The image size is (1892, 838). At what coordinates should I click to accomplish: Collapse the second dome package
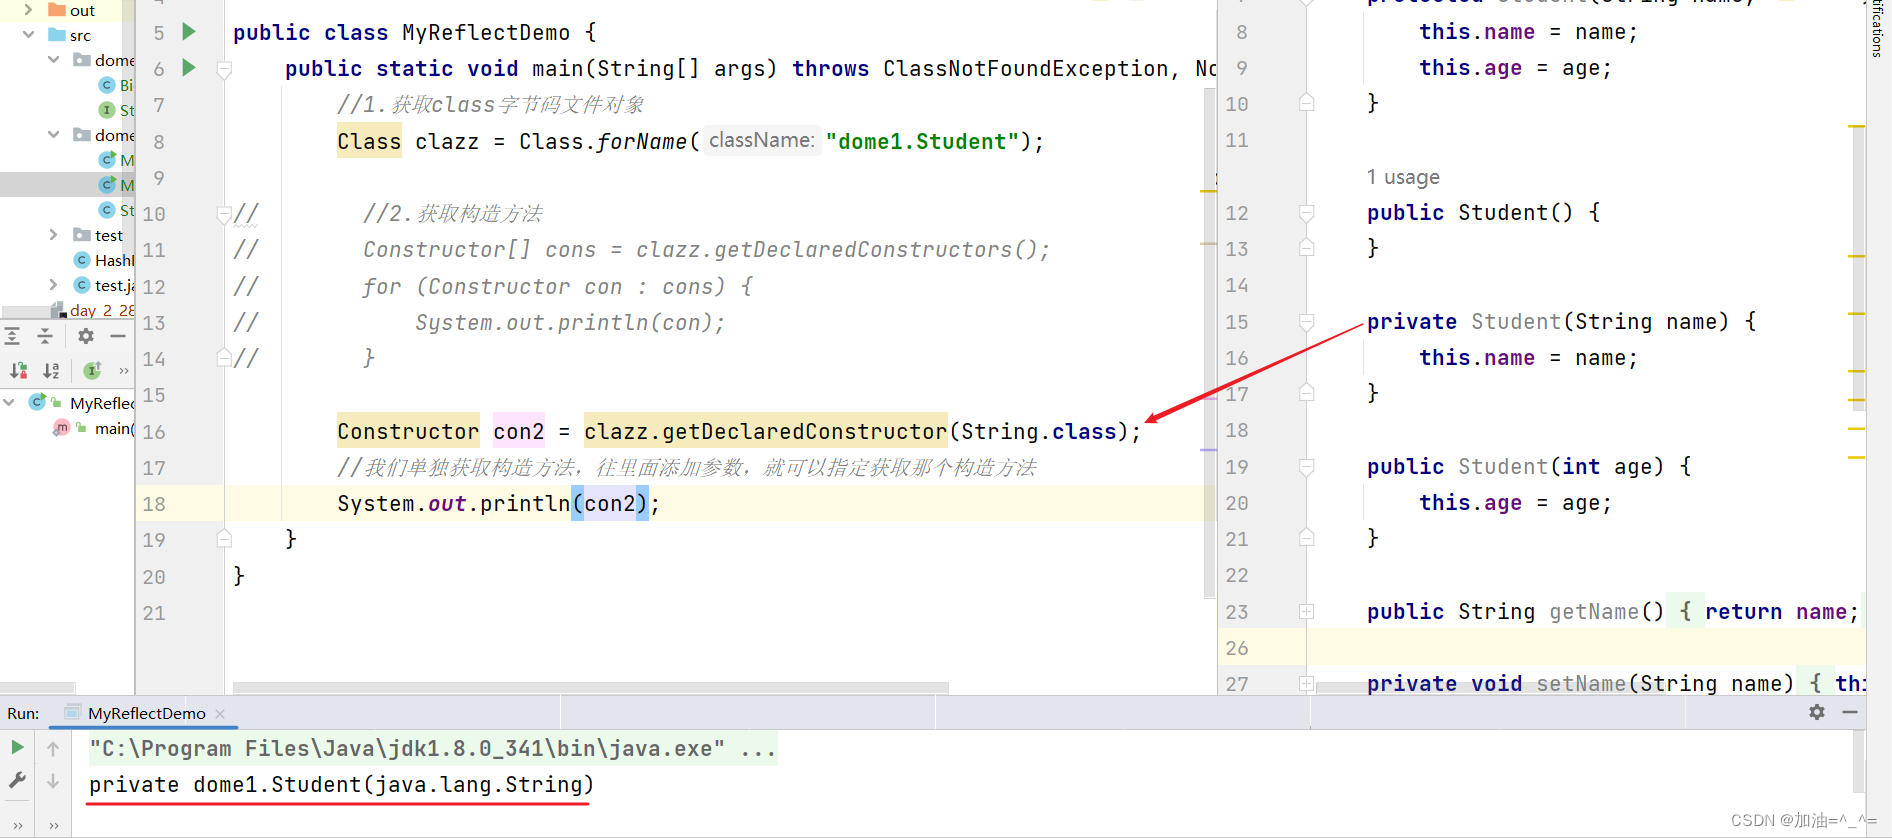(x=53, y=135)
